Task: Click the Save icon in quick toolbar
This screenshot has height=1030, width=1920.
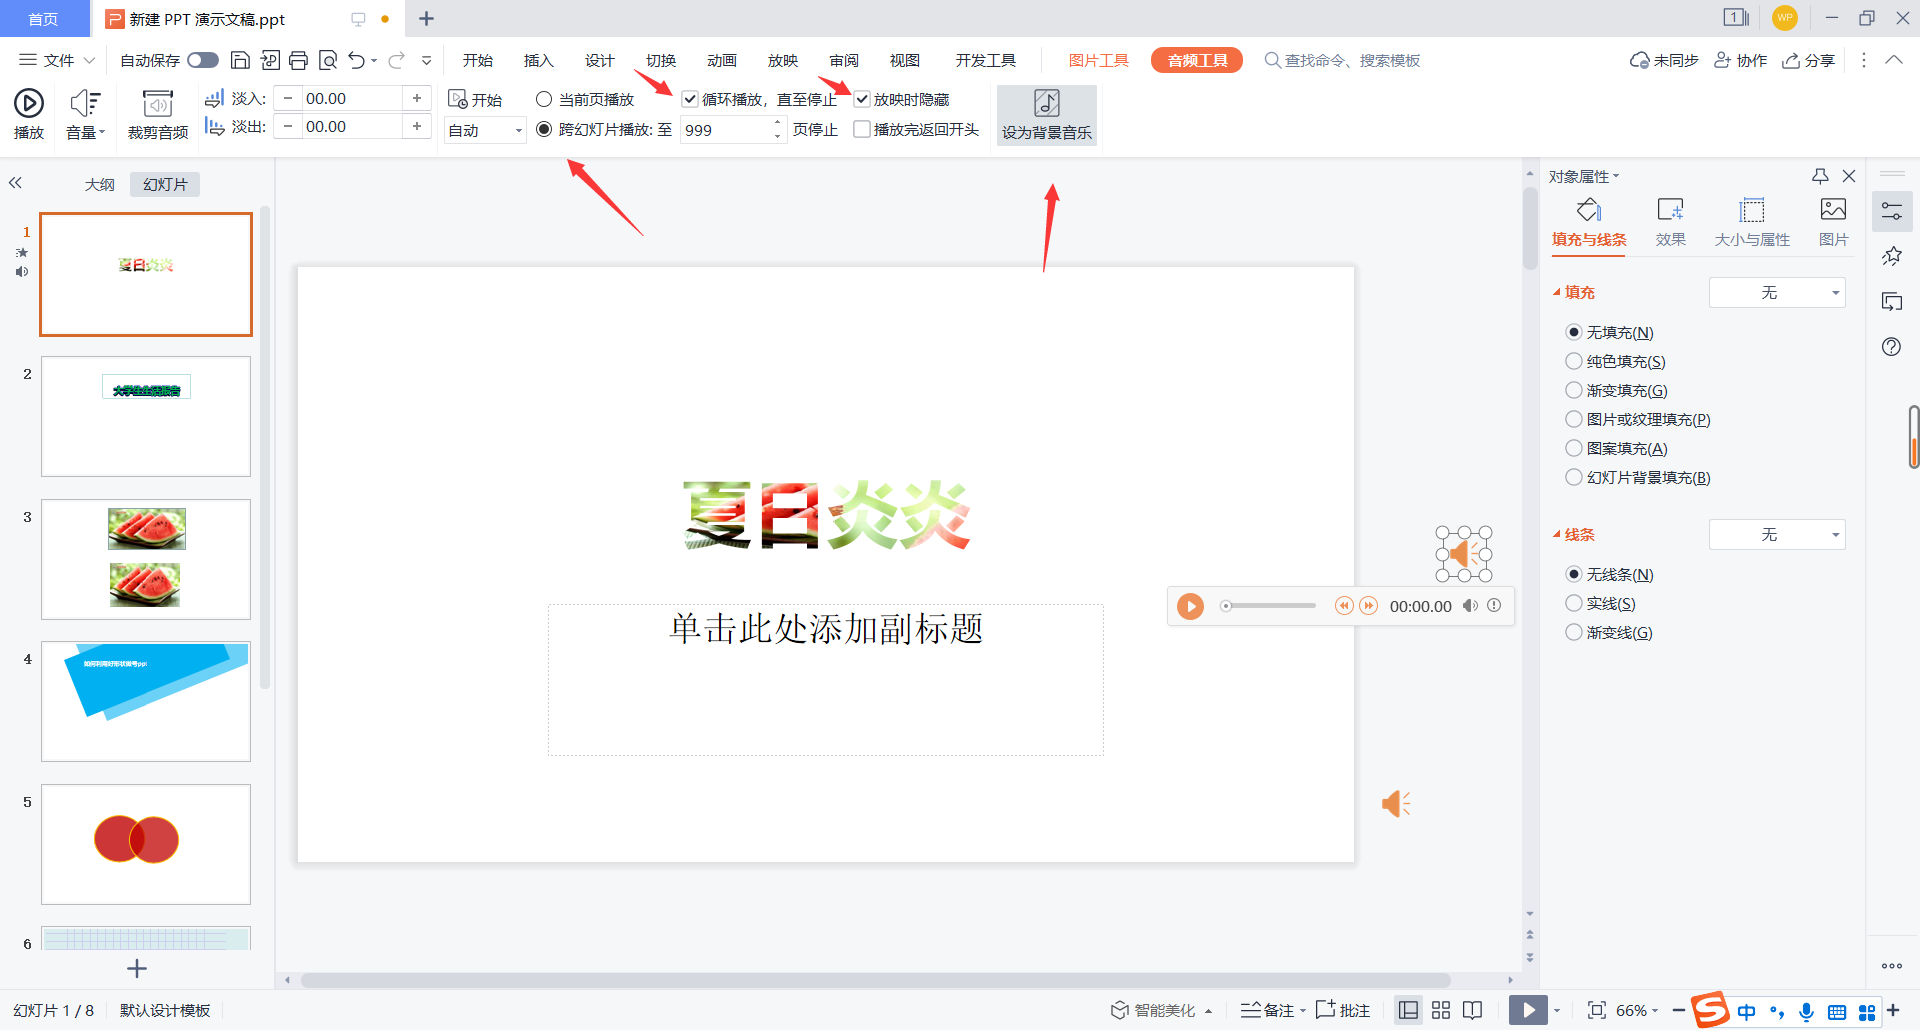Action: tap(240, 61)
